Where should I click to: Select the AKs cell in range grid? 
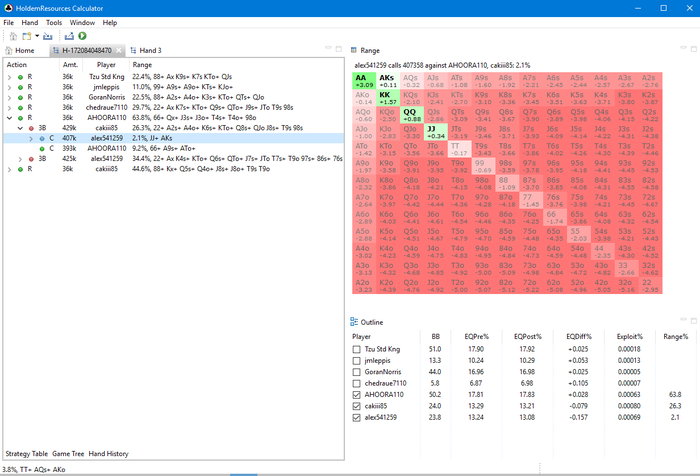388,81
